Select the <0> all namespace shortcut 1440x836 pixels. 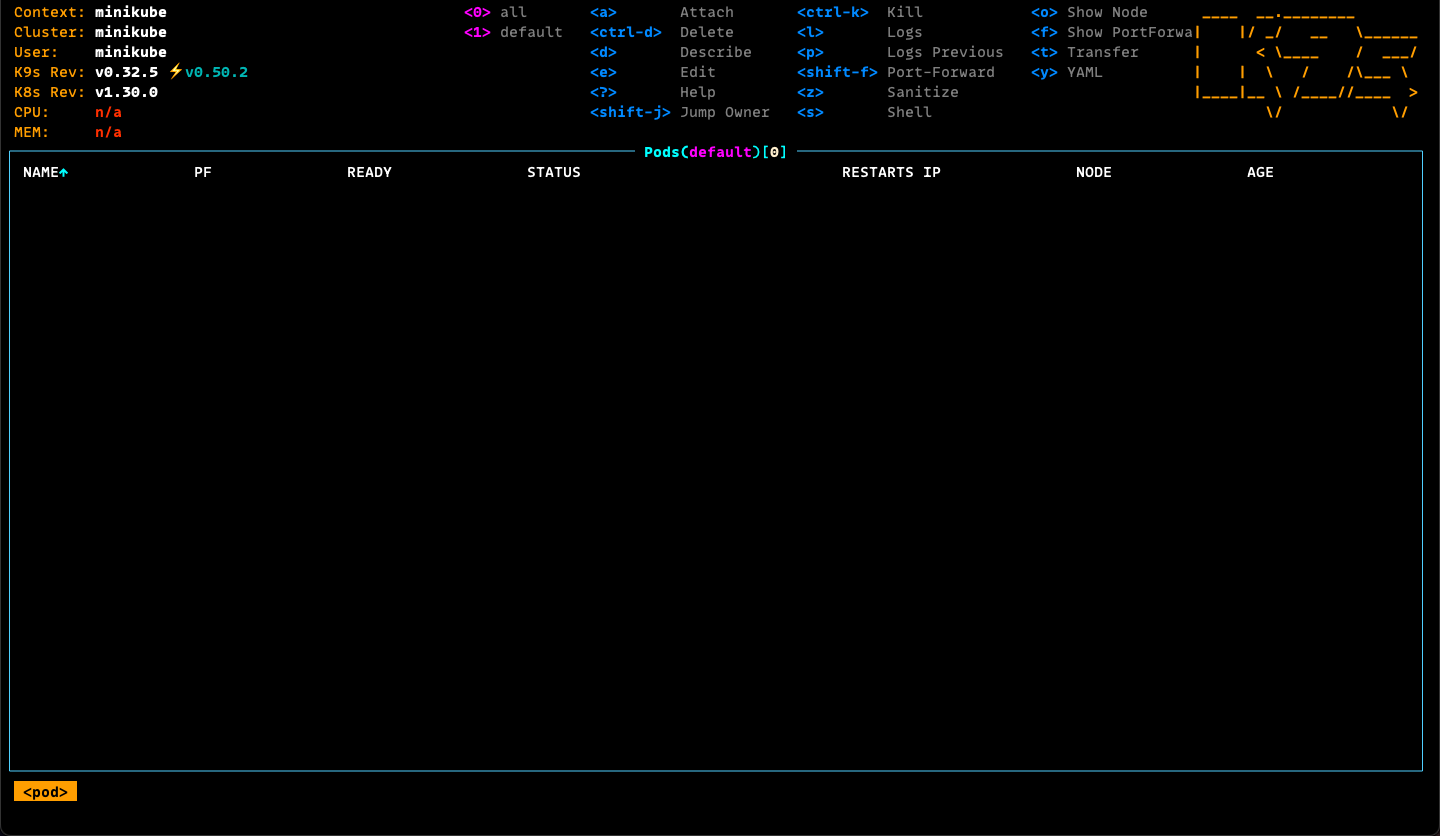pos(495,12)
